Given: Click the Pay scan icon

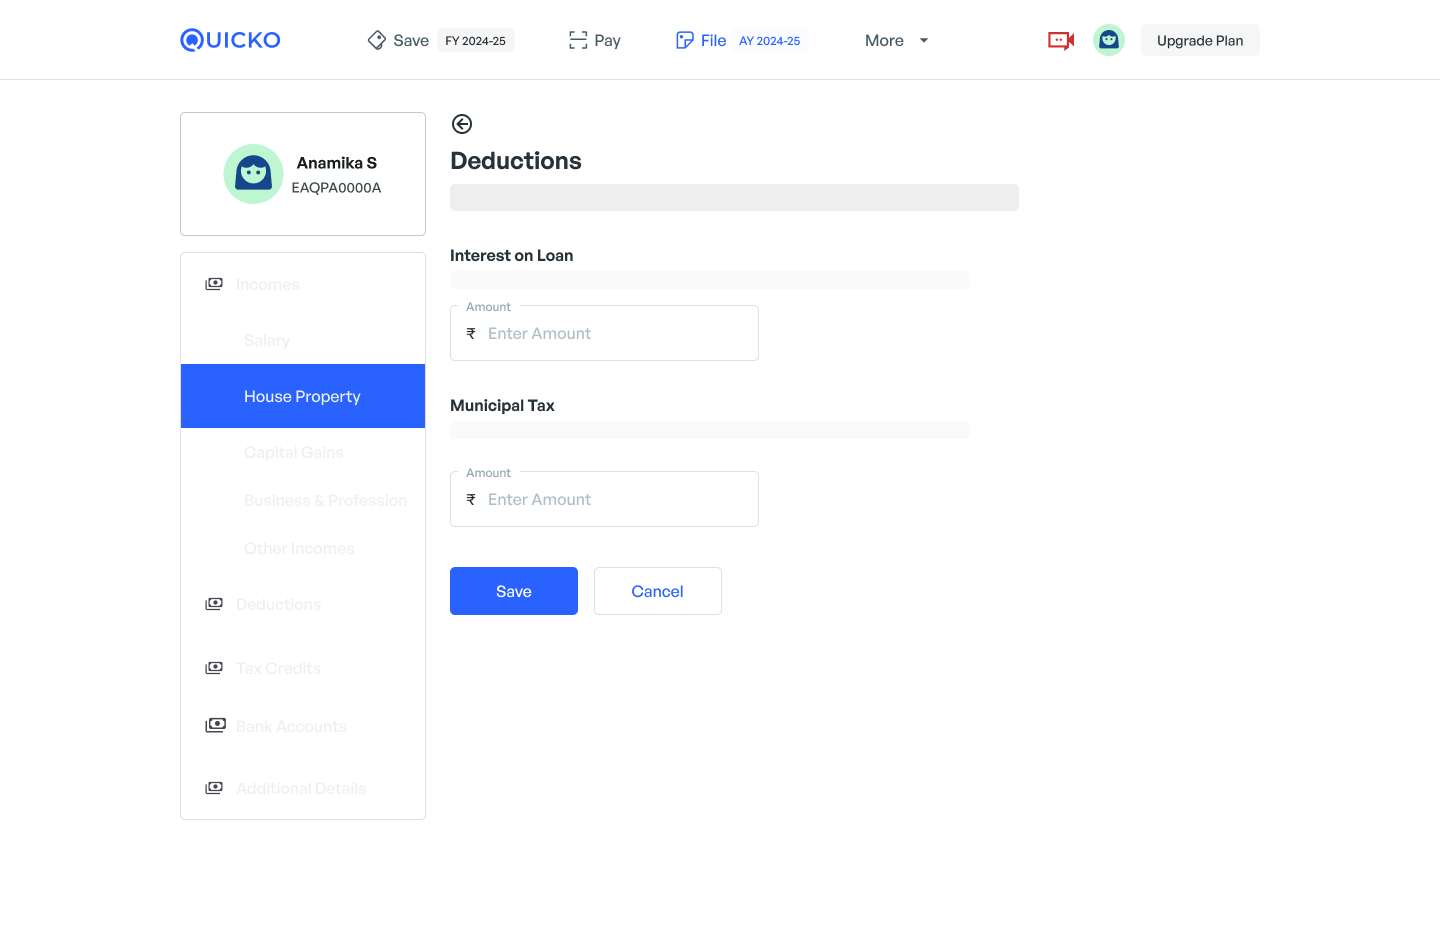Looking at the screenshot, I should [578, 40].
